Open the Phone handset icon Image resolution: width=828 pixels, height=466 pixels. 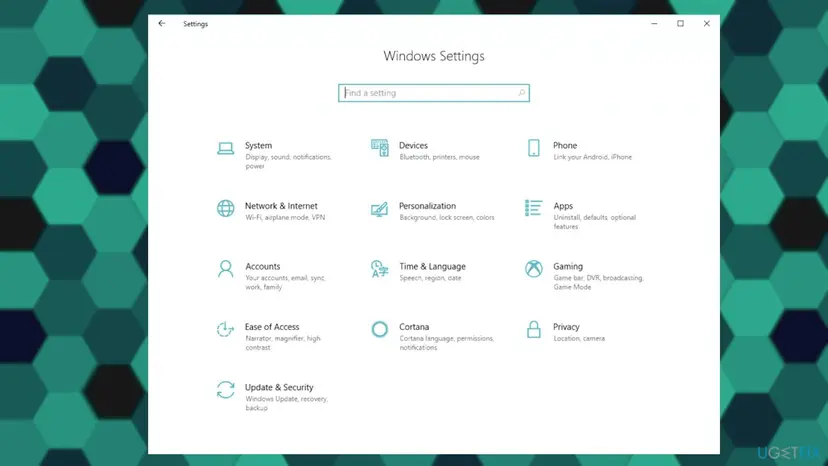tap(534, 148)
